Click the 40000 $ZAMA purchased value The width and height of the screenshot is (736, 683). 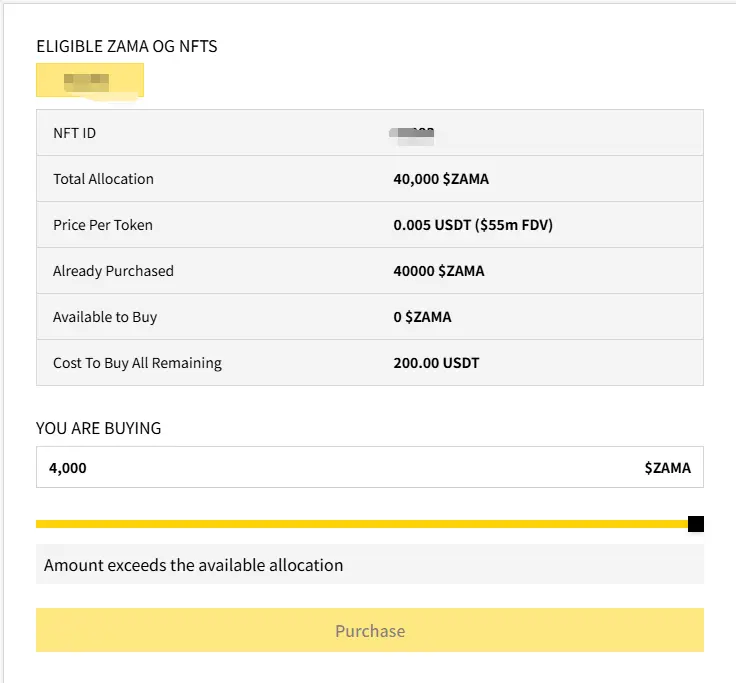439,271
